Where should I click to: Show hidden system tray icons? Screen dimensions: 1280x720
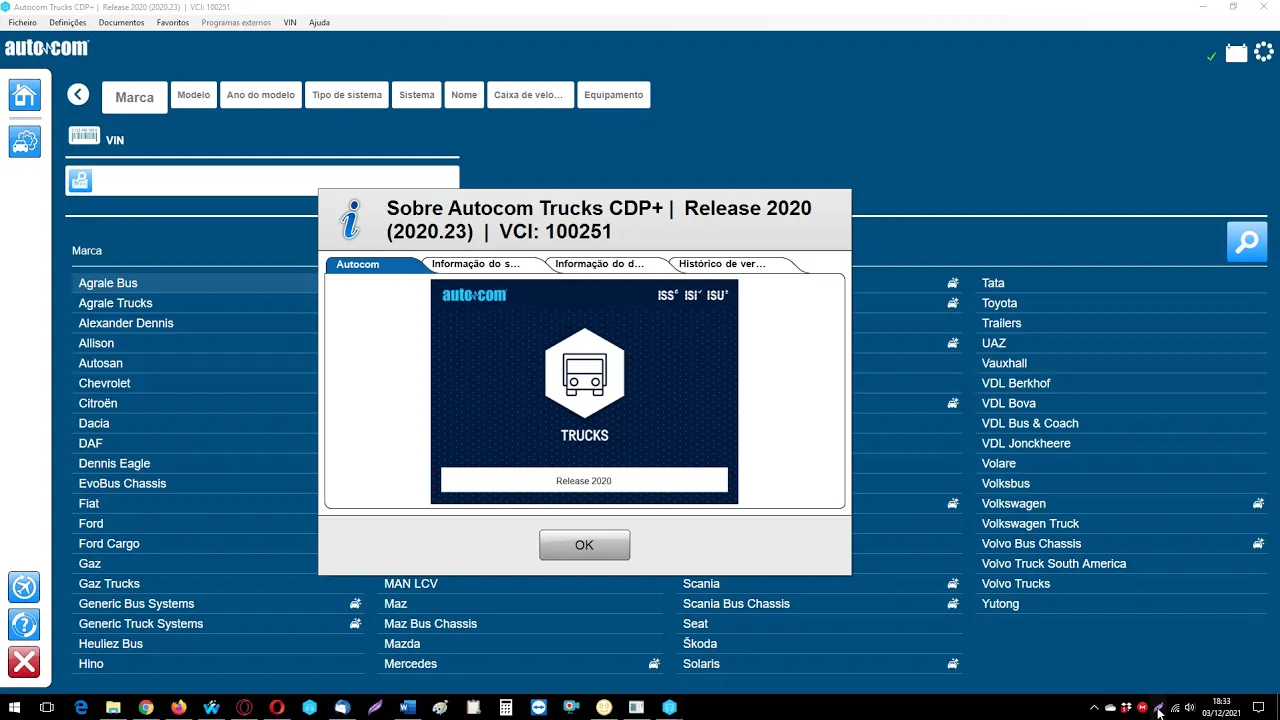point(1093,707)
